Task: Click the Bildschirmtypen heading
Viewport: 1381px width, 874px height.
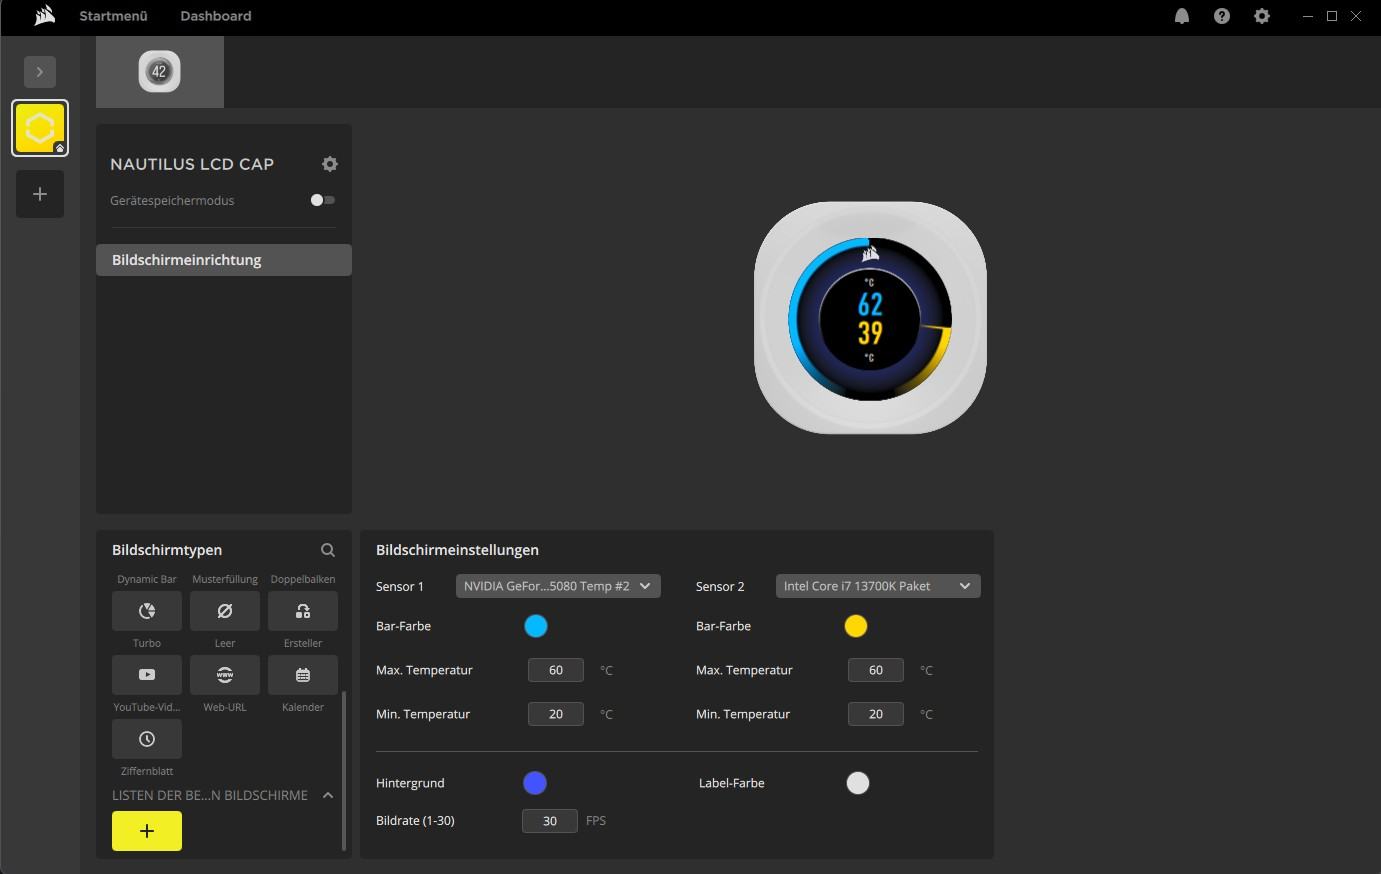Action: (x=167, y=550)
